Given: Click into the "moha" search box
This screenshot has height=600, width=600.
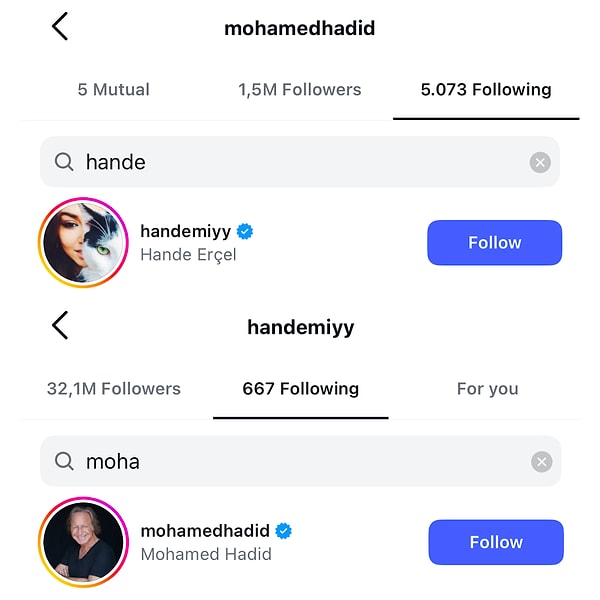Looking at the screenshot, I should pyautogui.click(x=300, y=461).
